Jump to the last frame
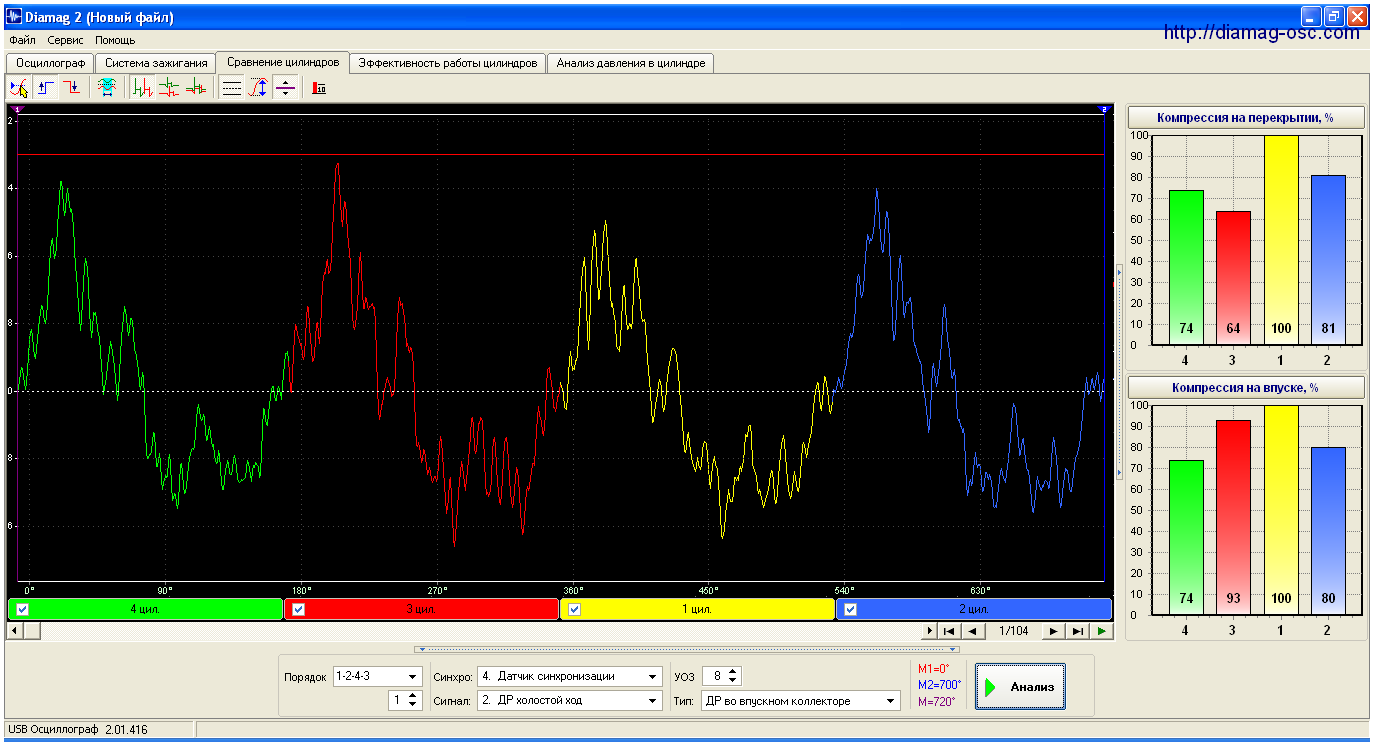The height and width of the screenshot is (742, 1374). [1078, 631]
